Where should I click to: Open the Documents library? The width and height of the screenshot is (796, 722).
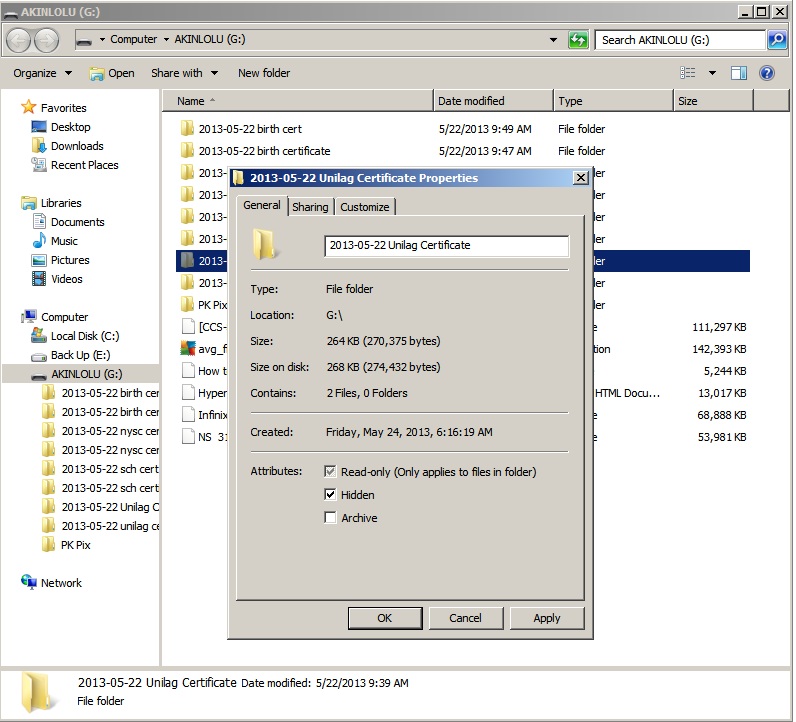pos(77,222)
